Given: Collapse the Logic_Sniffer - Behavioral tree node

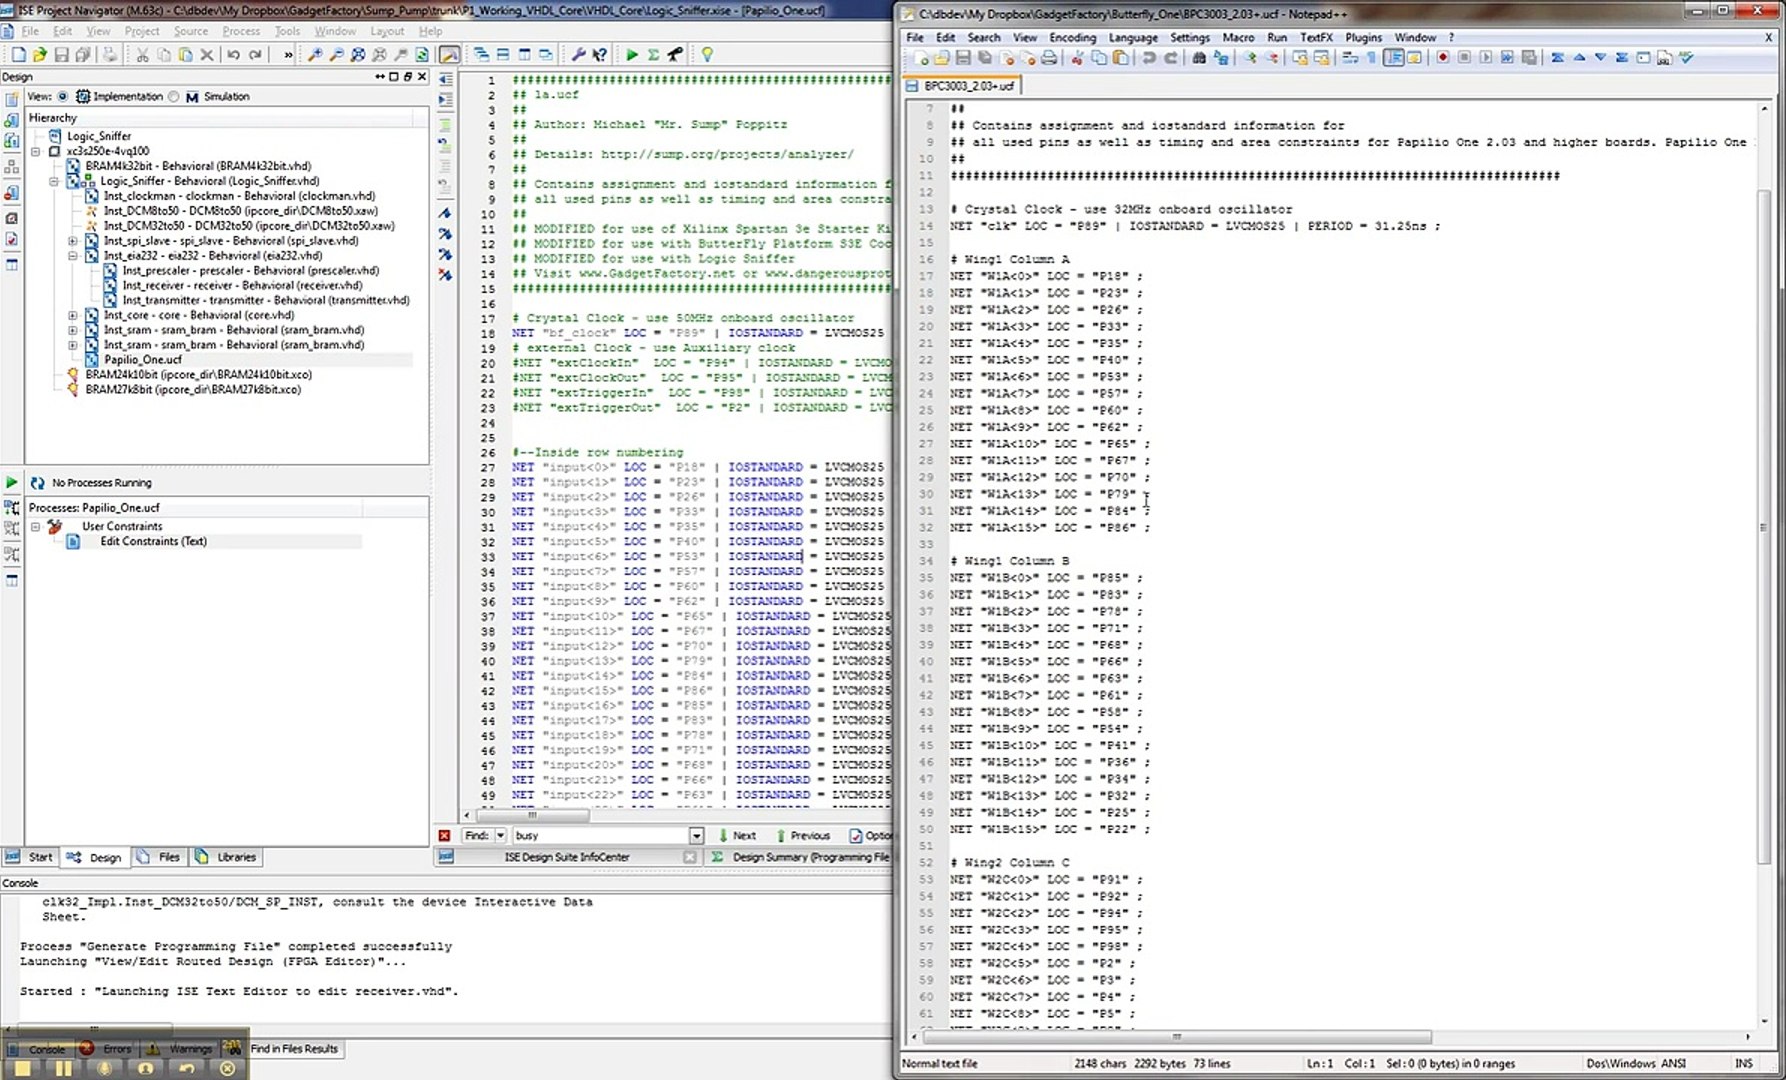Looking at the screenshot, I should click(54, 181).
